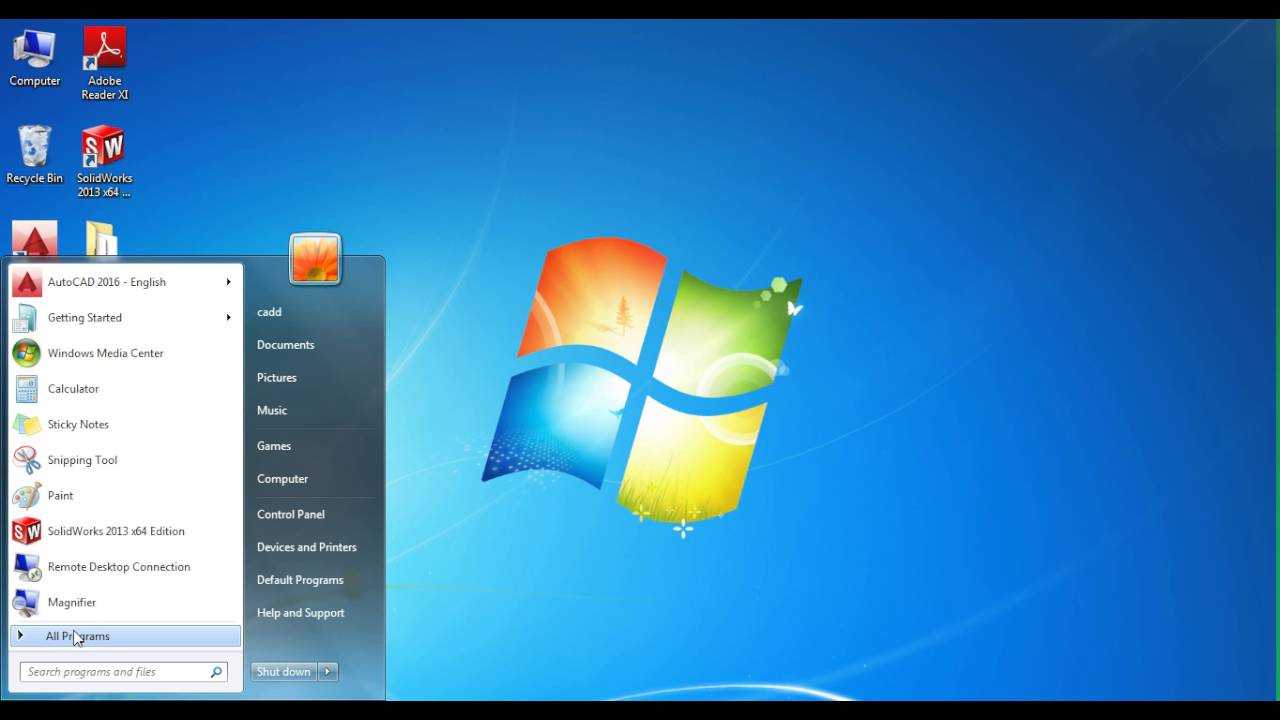Launch Windows Media Center entry
Screen dimensions: 1280x720
[x=125, y=353]
